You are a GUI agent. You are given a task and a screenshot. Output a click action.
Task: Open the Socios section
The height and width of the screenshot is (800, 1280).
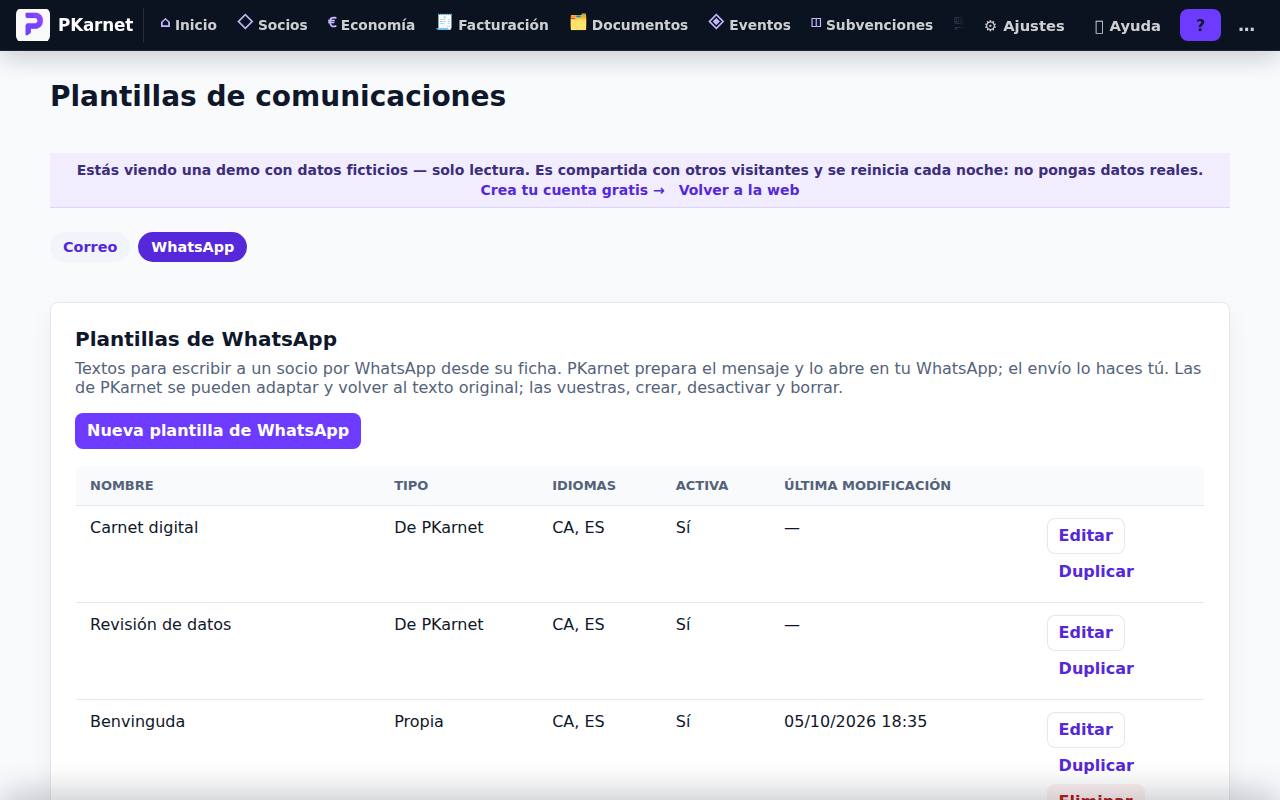(x=272, y=25)
